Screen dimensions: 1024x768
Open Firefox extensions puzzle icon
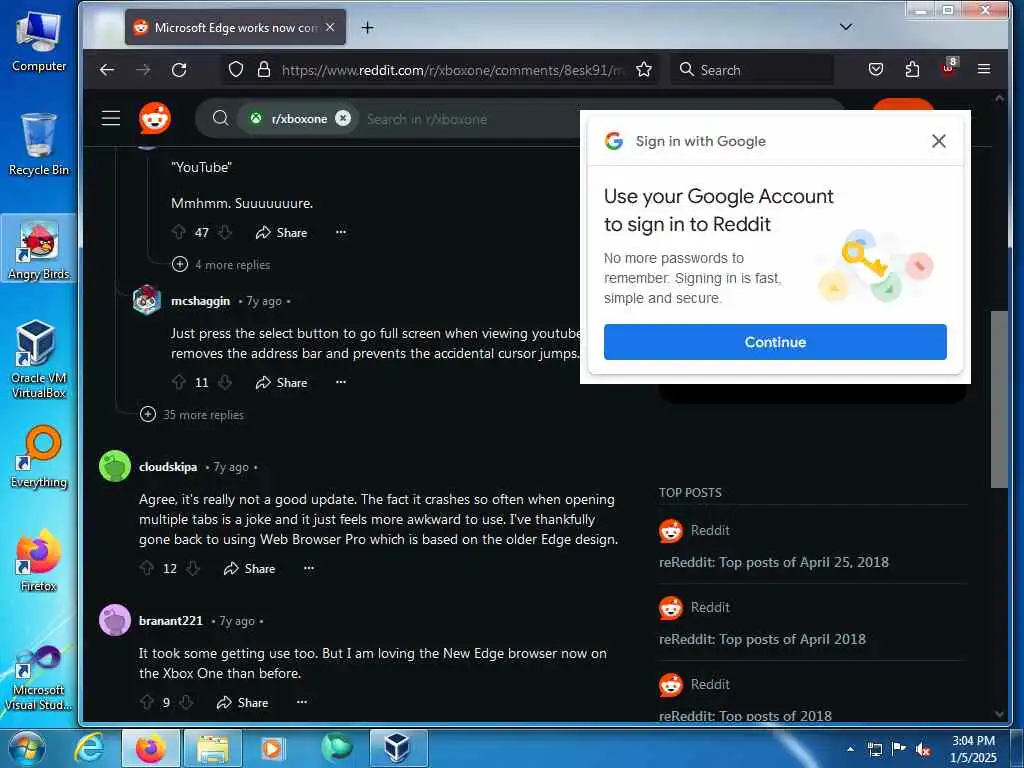tap(912, 69)
